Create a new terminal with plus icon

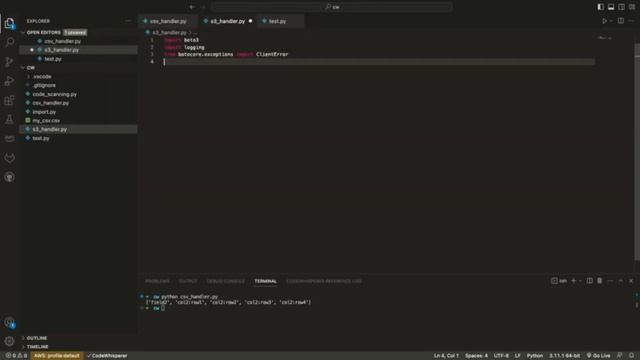click(573, 281)
